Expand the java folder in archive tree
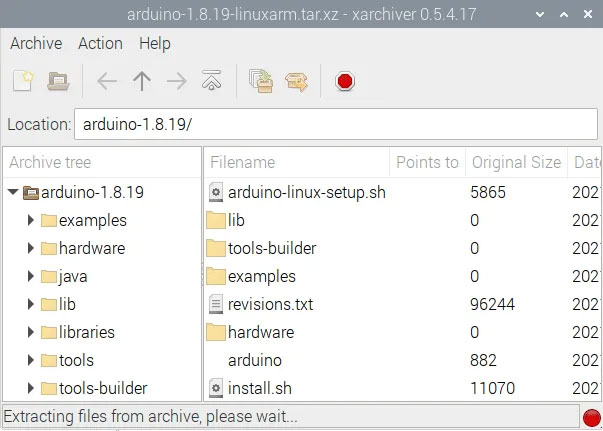This screenshot has height=431, width=603. pyautogui.click(x=31, y=276)
